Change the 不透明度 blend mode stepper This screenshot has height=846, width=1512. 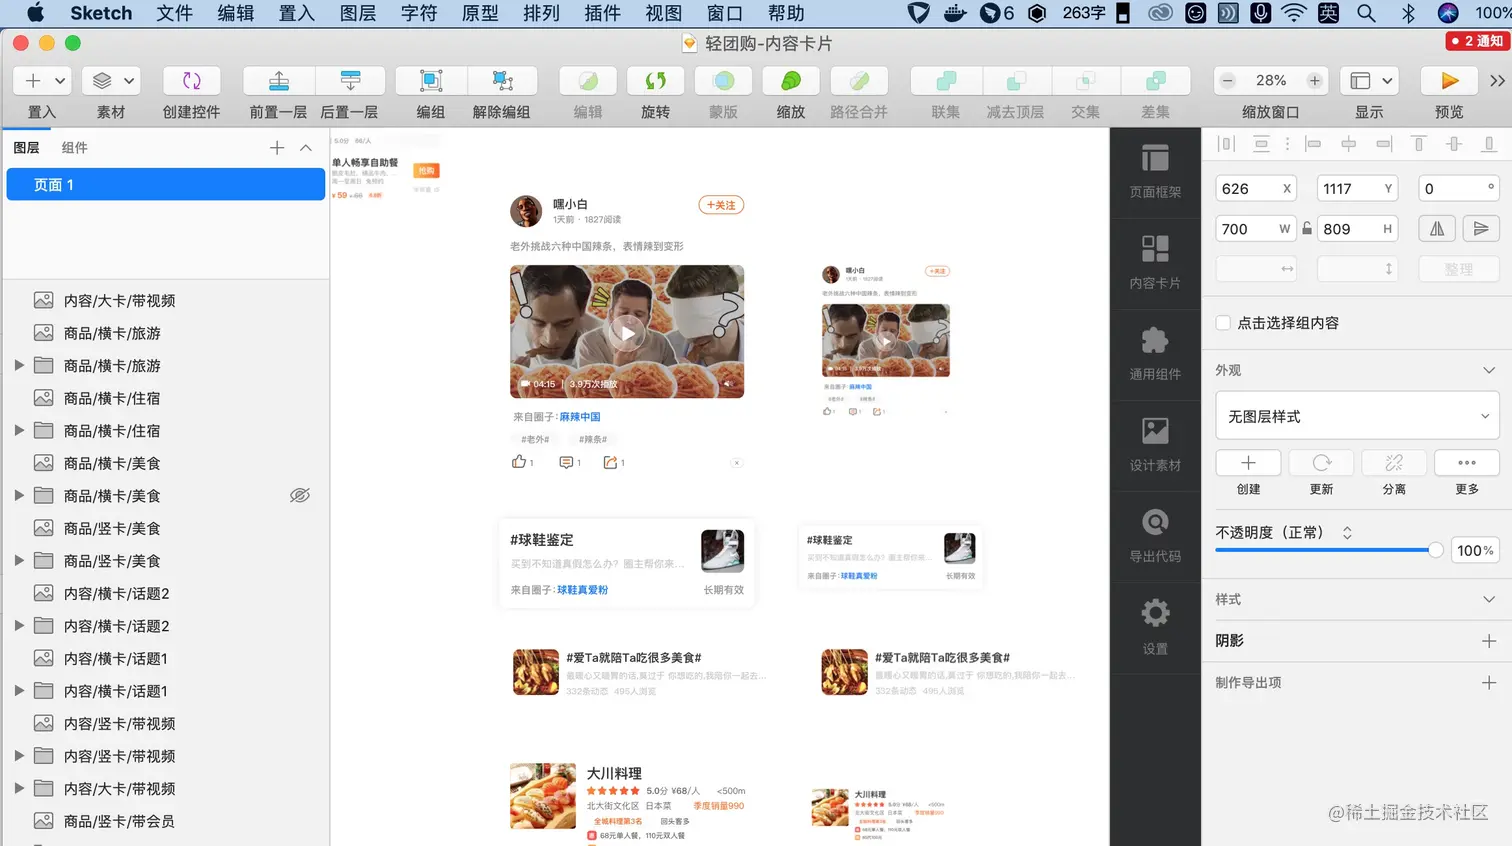tap(1347, 533)
